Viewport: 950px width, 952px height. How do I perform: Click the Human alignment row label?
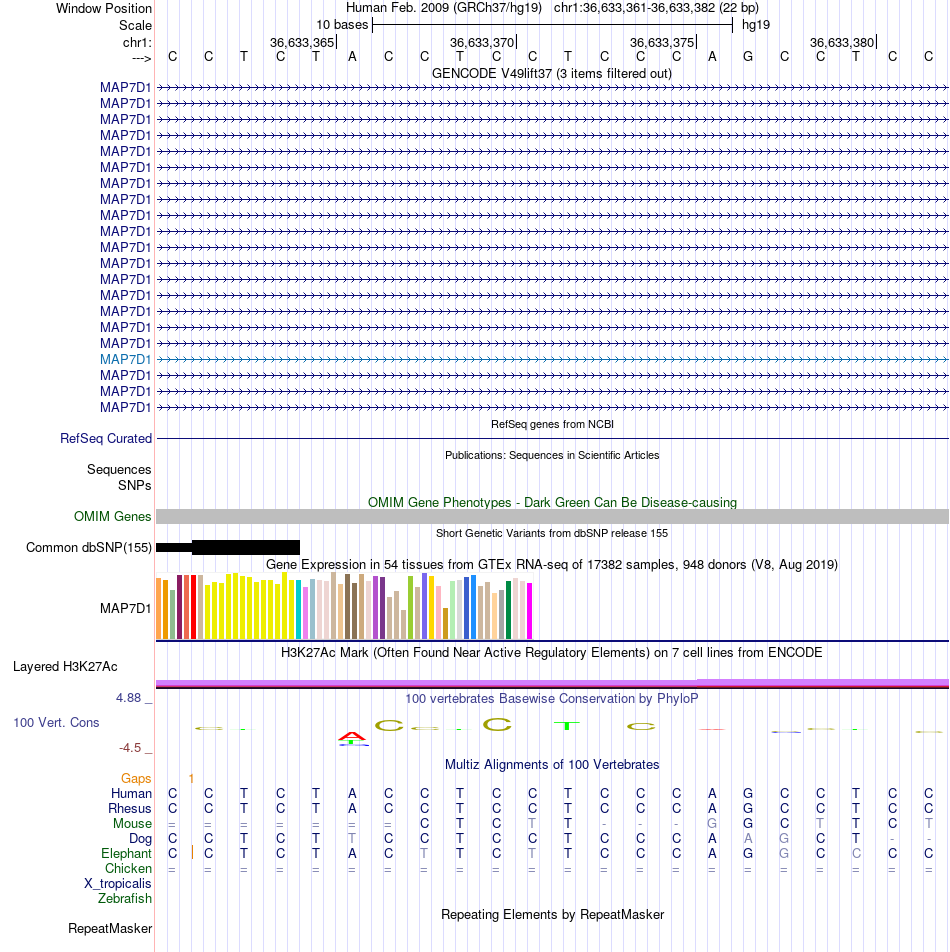(131, 794)
